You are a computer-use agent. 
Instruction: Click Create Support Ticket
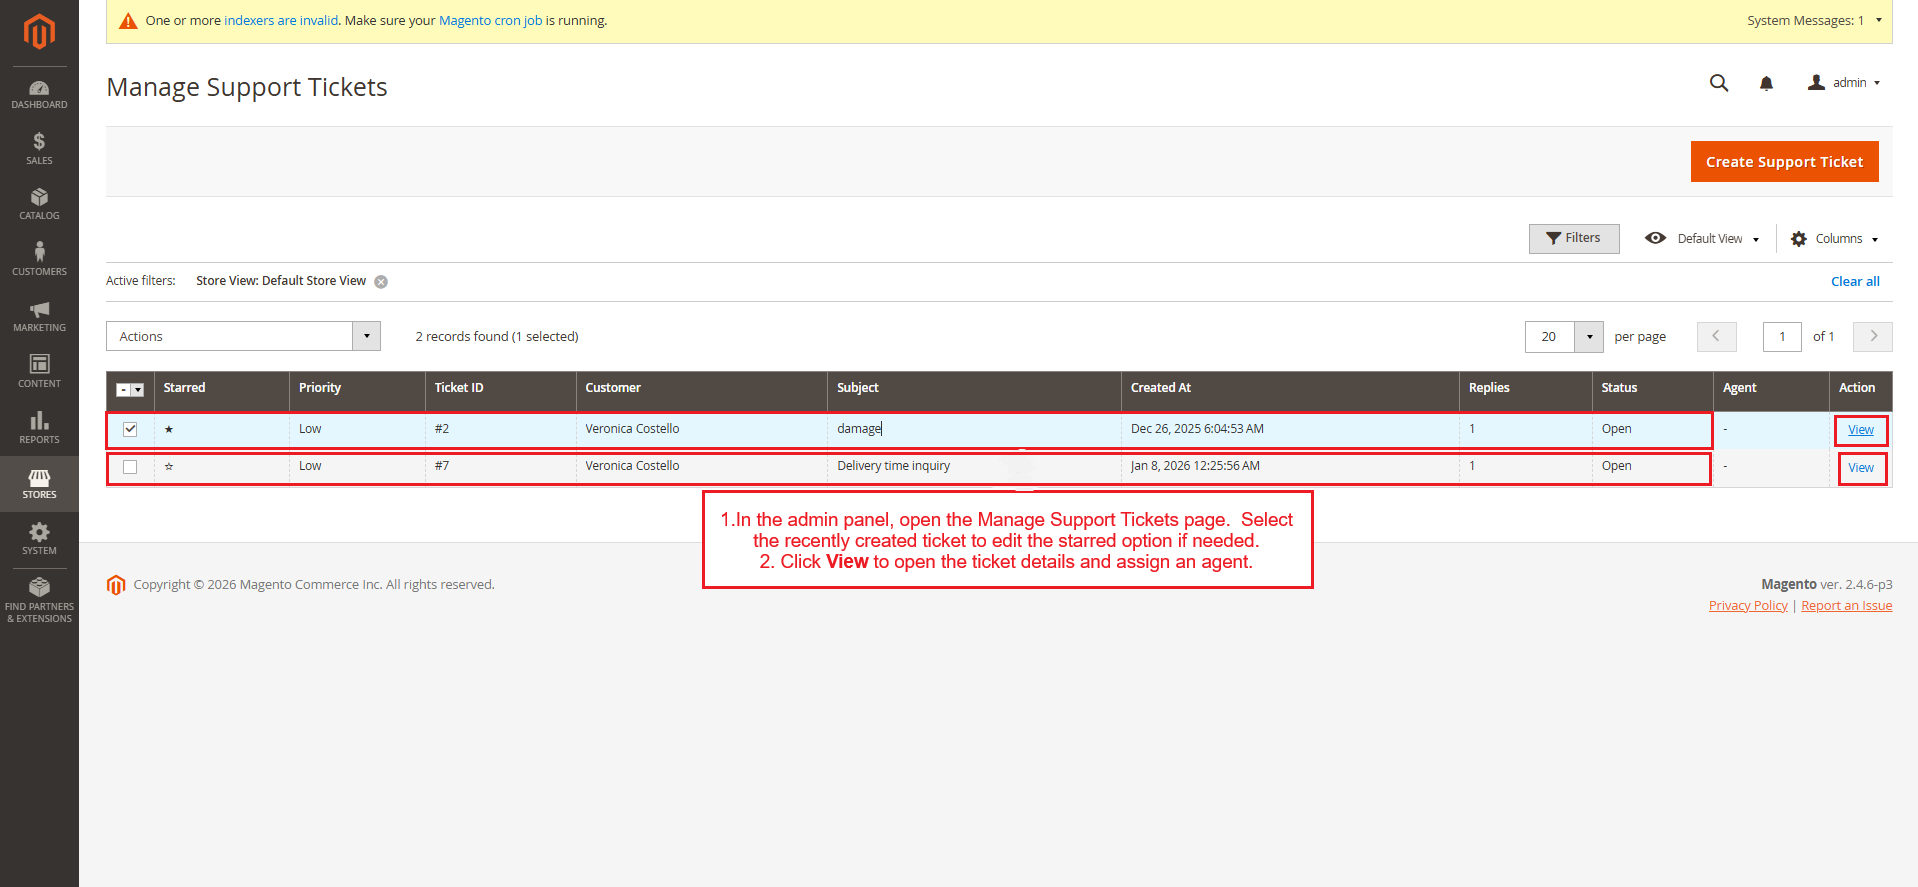pos(1784,162)
